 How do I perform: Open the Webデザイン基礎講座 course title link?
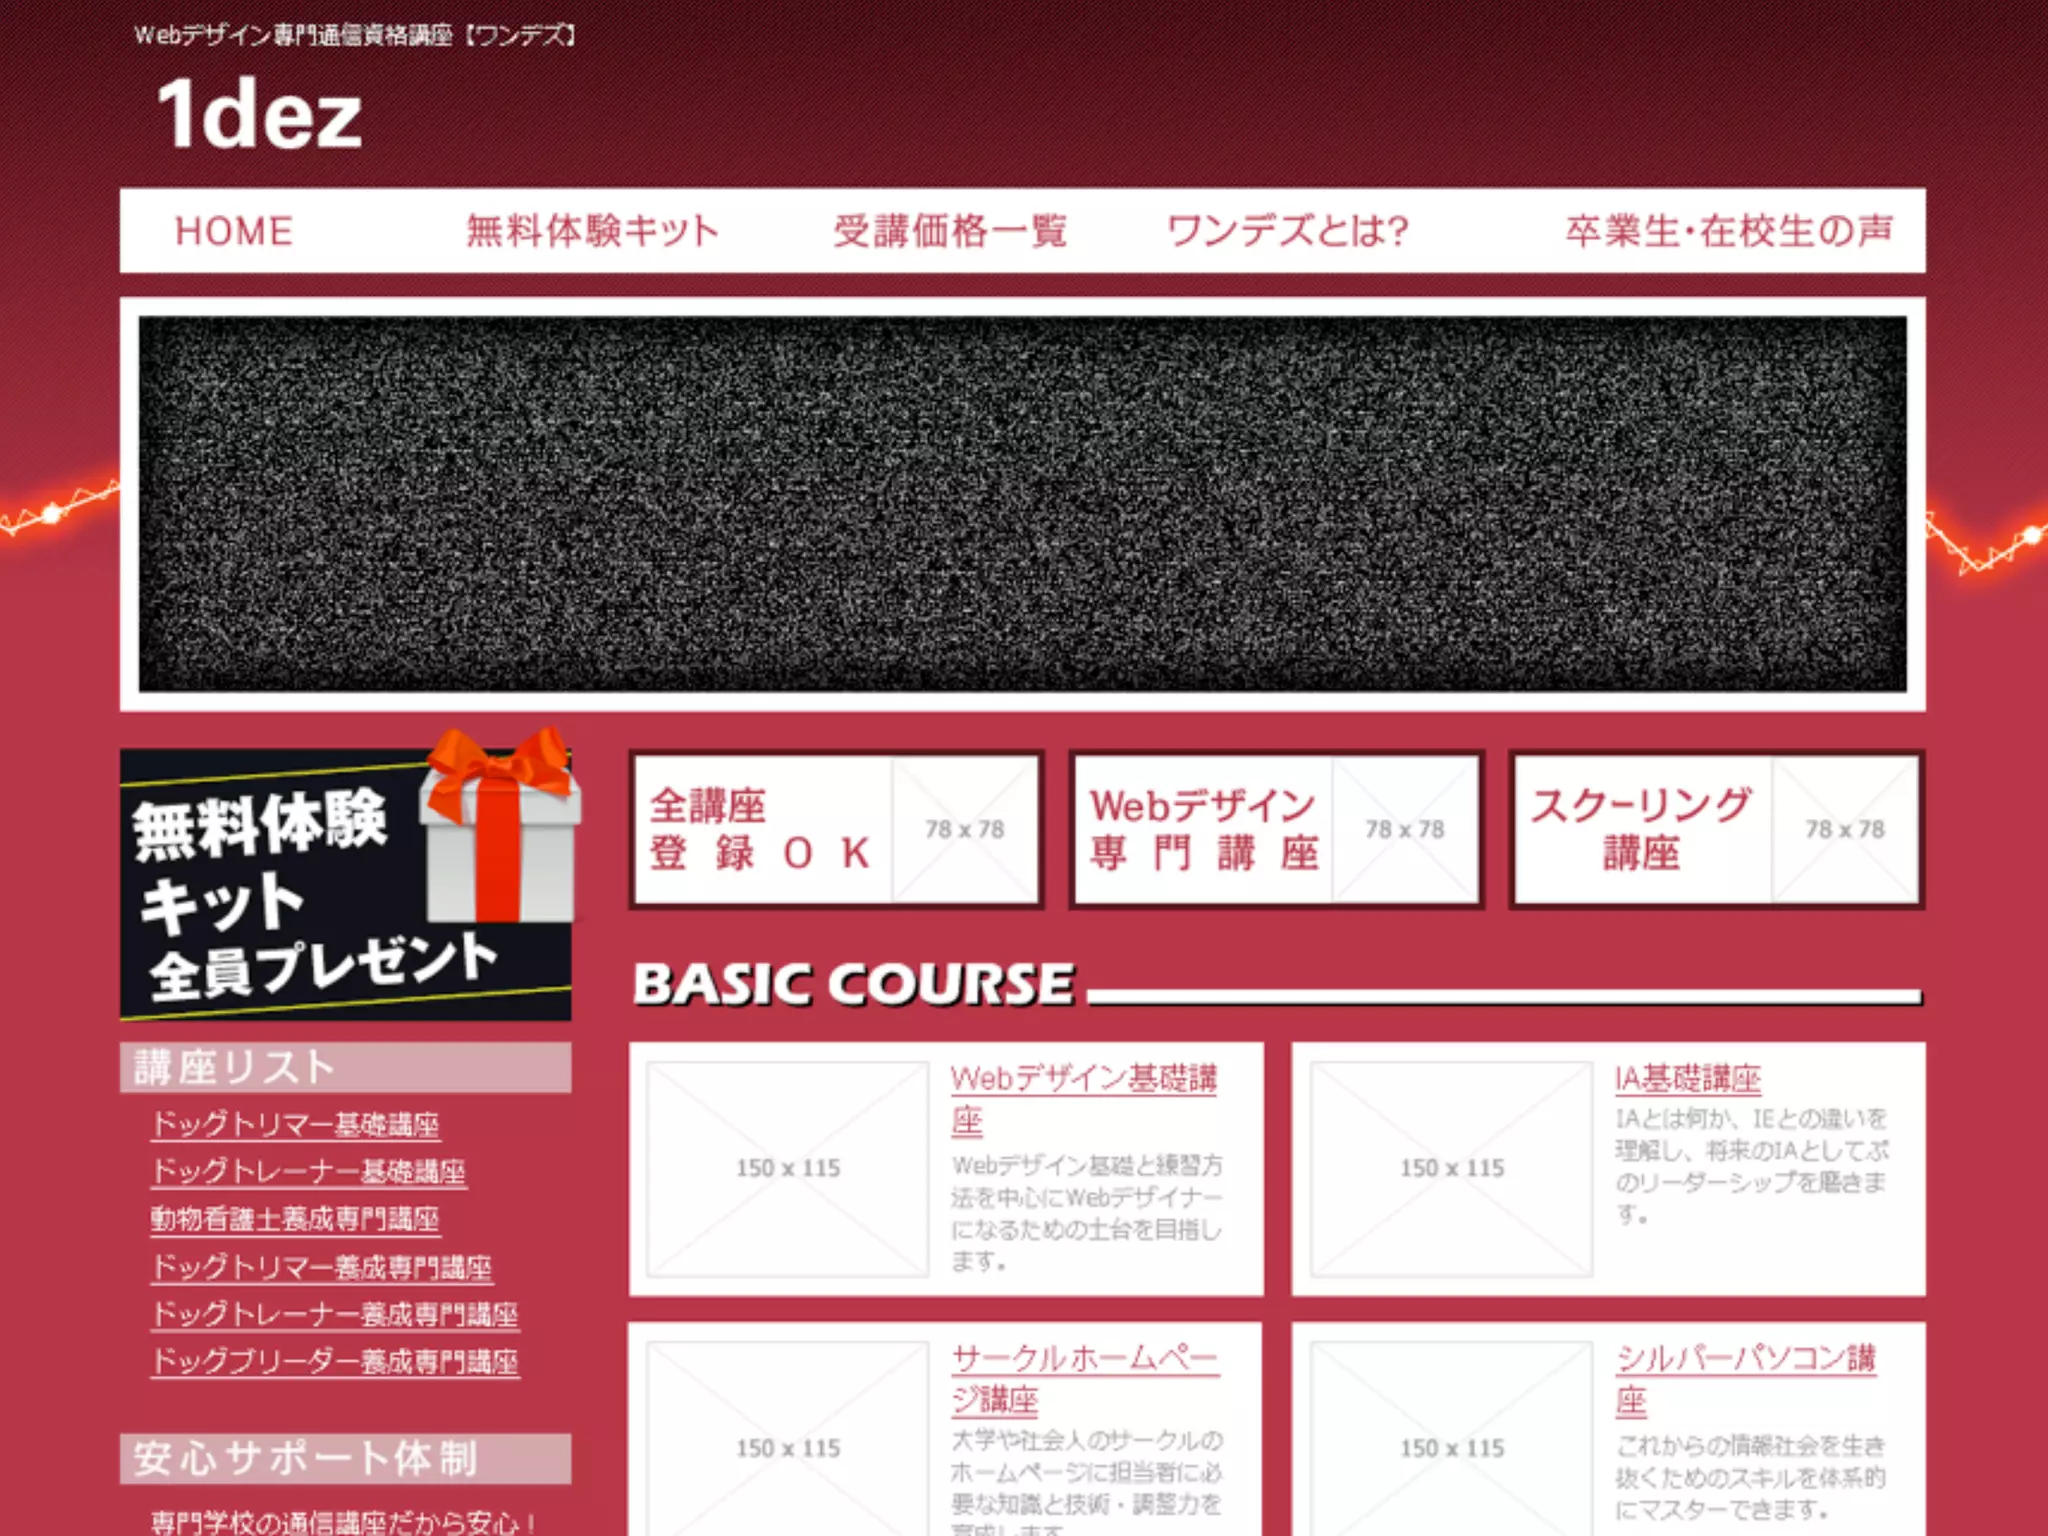click(x=1083, y=1080)
